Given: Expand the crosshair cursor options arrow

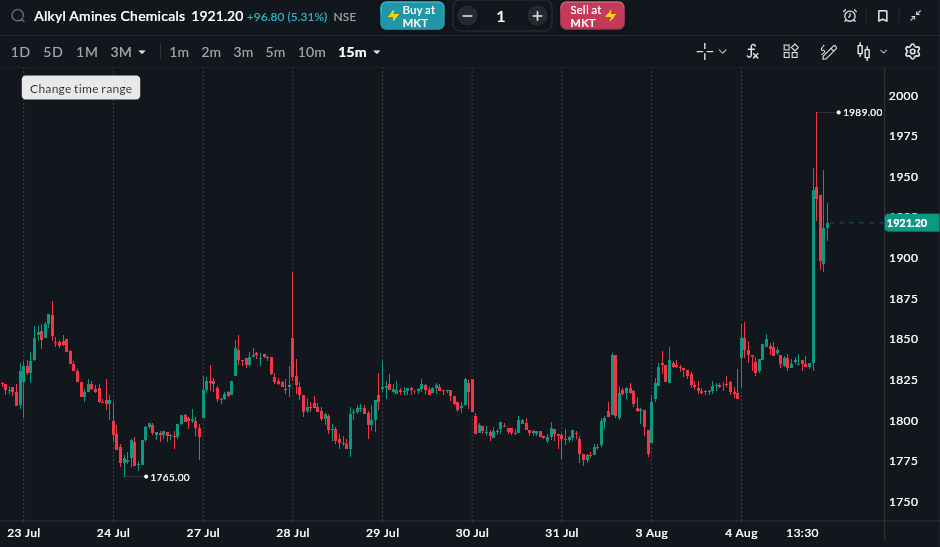Looking at the screenshot, I should coord(722,52).
